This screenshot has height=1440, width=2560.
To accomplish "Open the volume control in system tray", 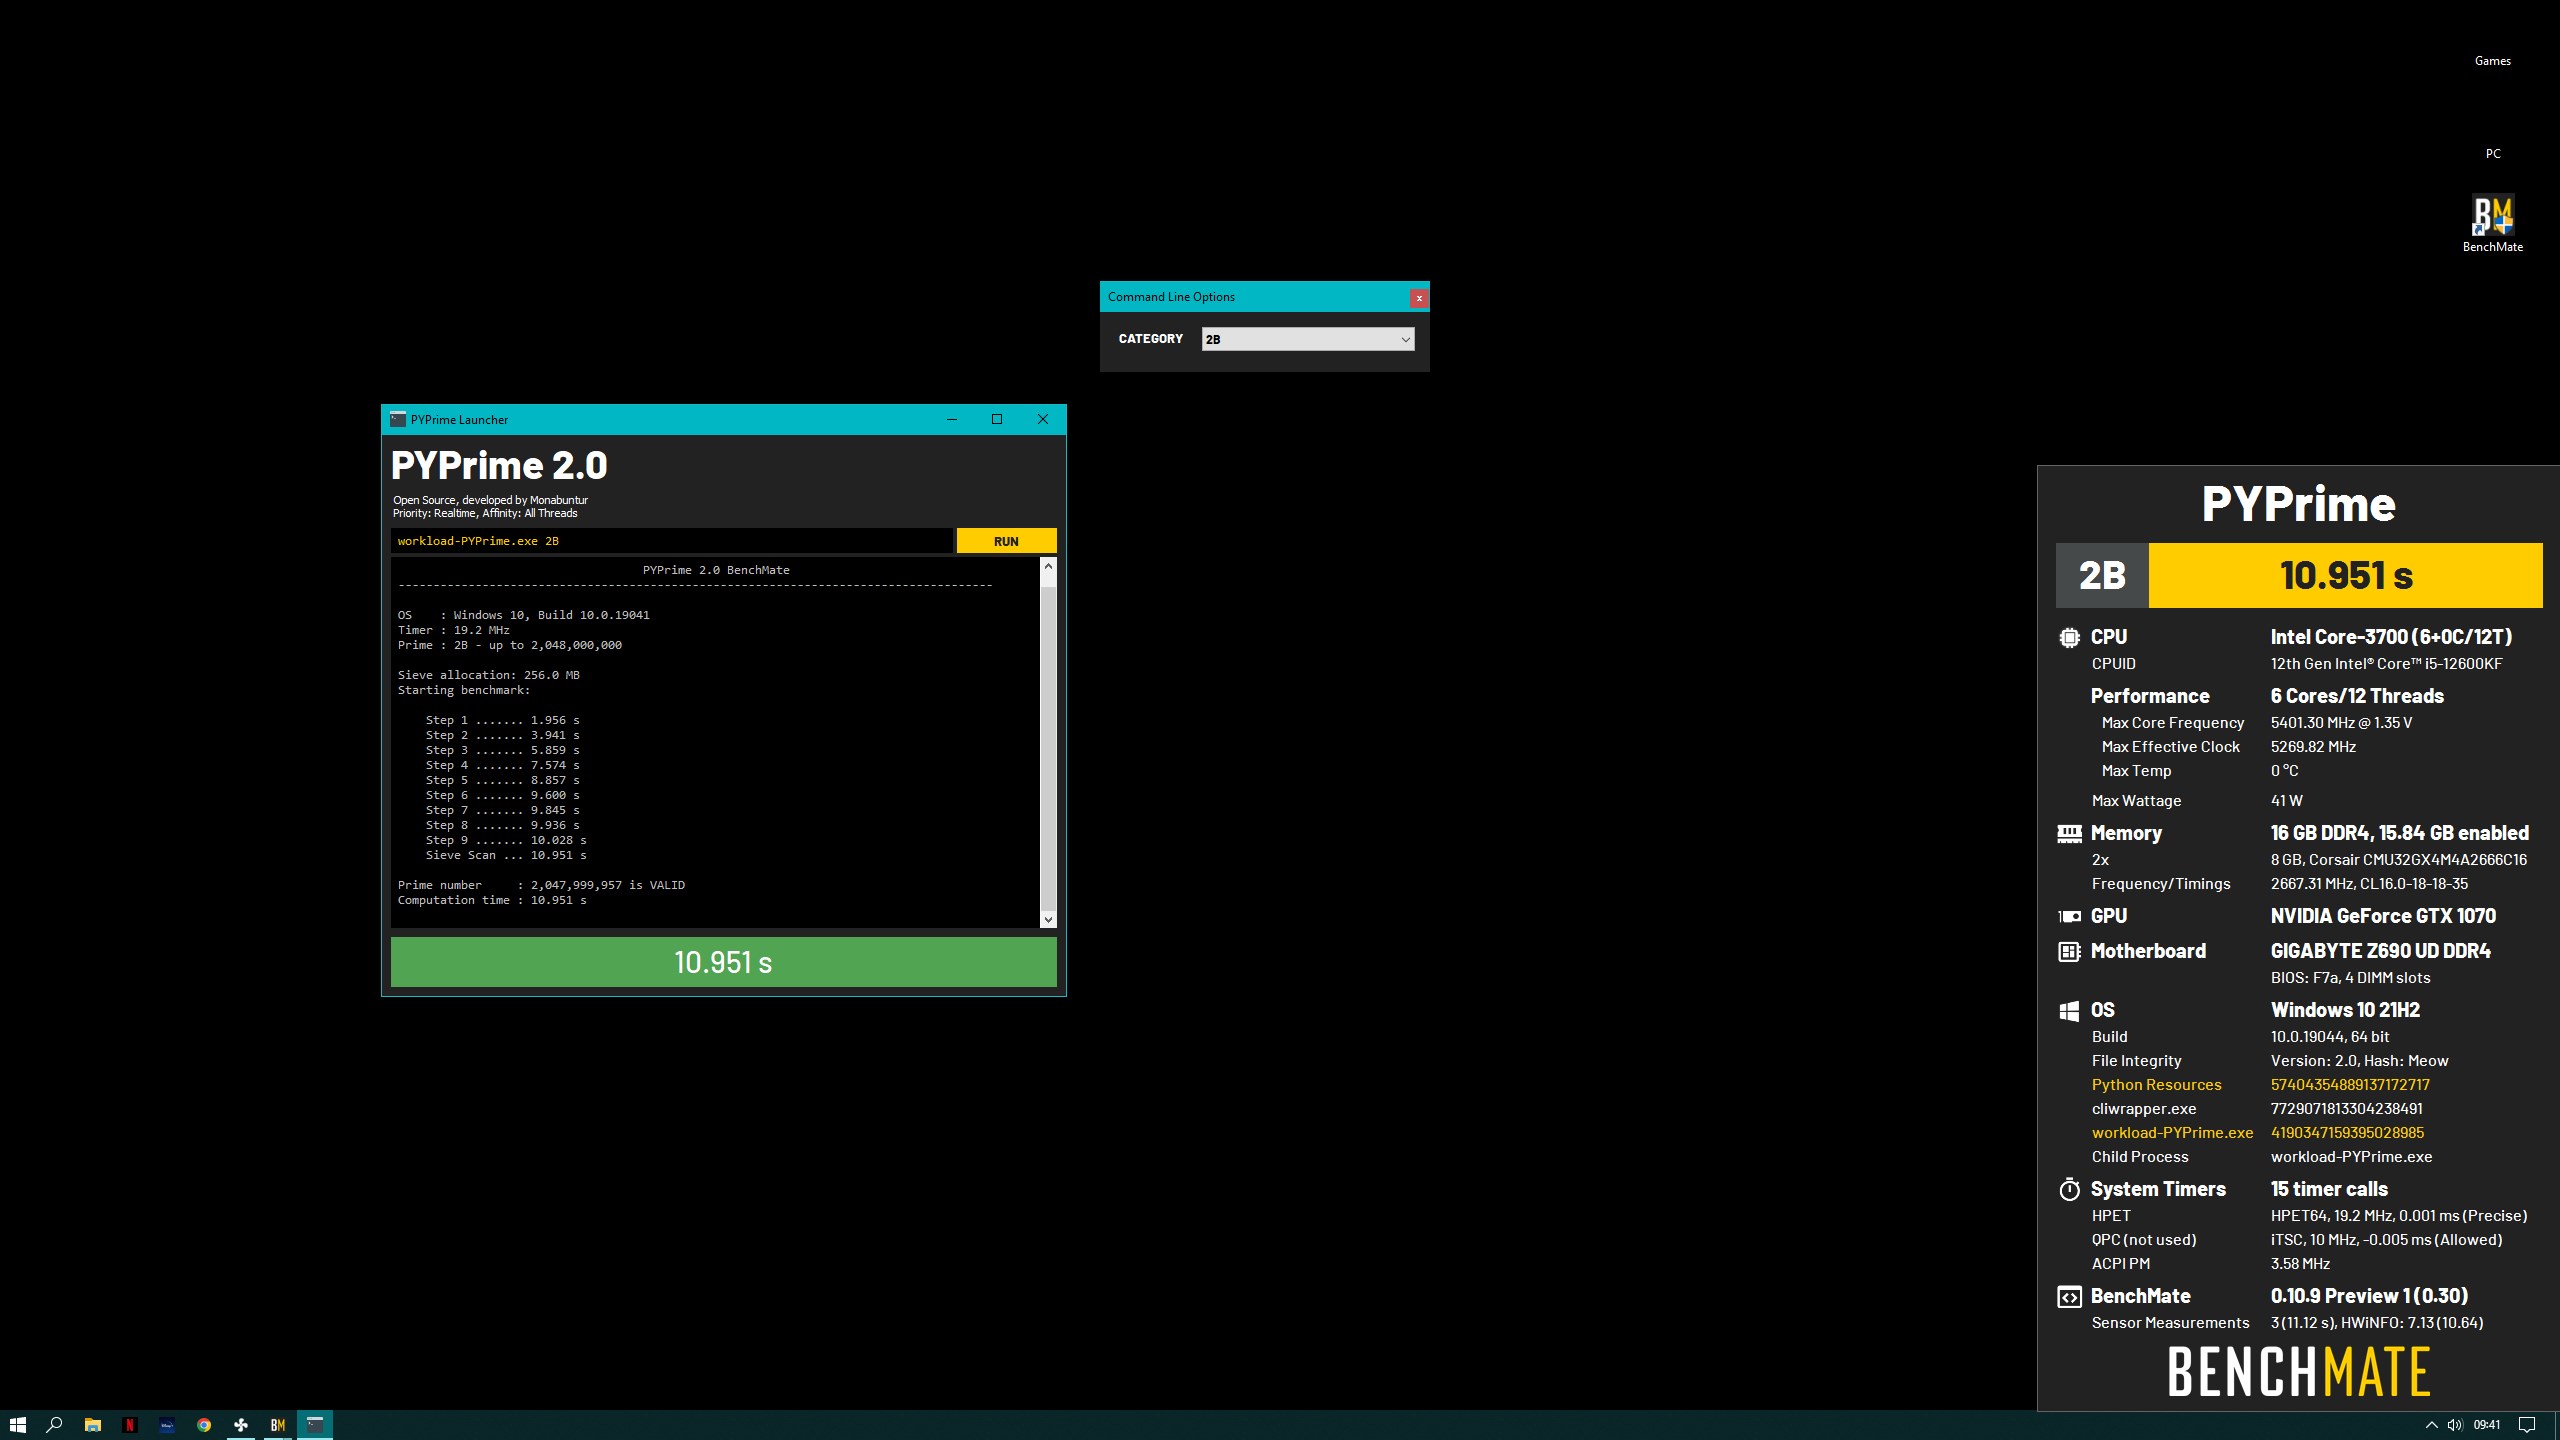I will [x=2454, y=1425].
